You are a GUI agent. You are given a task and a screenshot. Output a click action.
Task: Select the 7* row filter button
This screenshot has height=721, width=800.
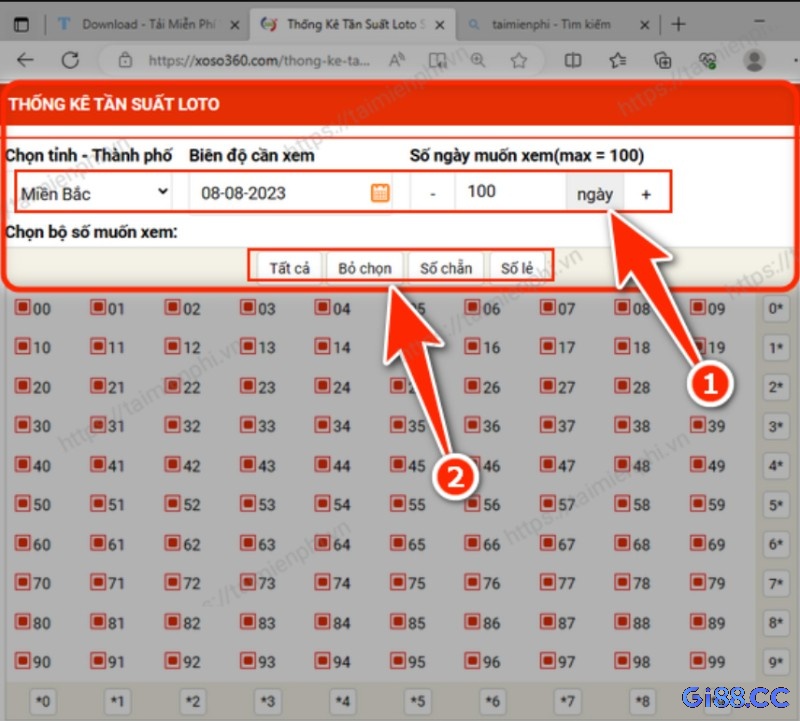coord(776,583)
